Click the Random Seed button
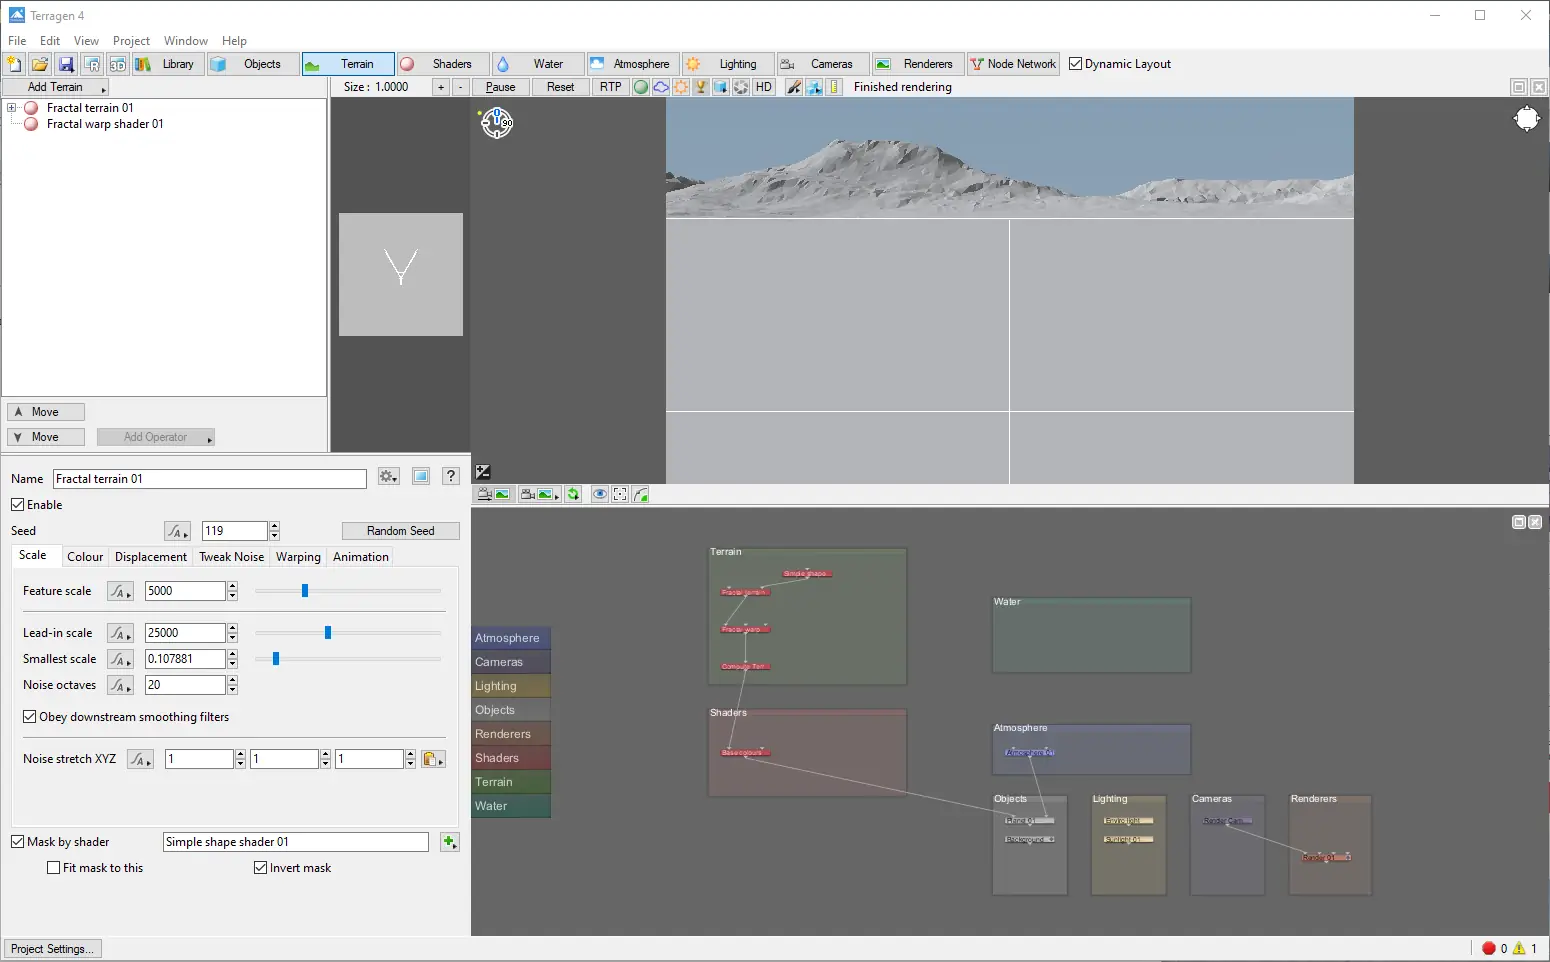Screen dimensions: 1550x962 click(x=400, y=531)
